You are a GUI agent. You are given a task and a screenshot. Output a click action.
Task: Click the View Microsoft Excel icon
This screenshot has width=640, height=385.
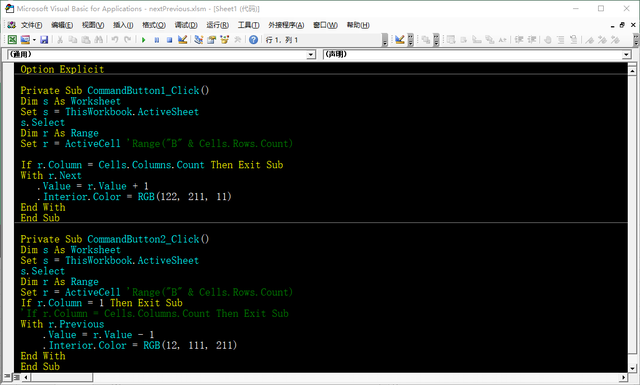(12, 40)
